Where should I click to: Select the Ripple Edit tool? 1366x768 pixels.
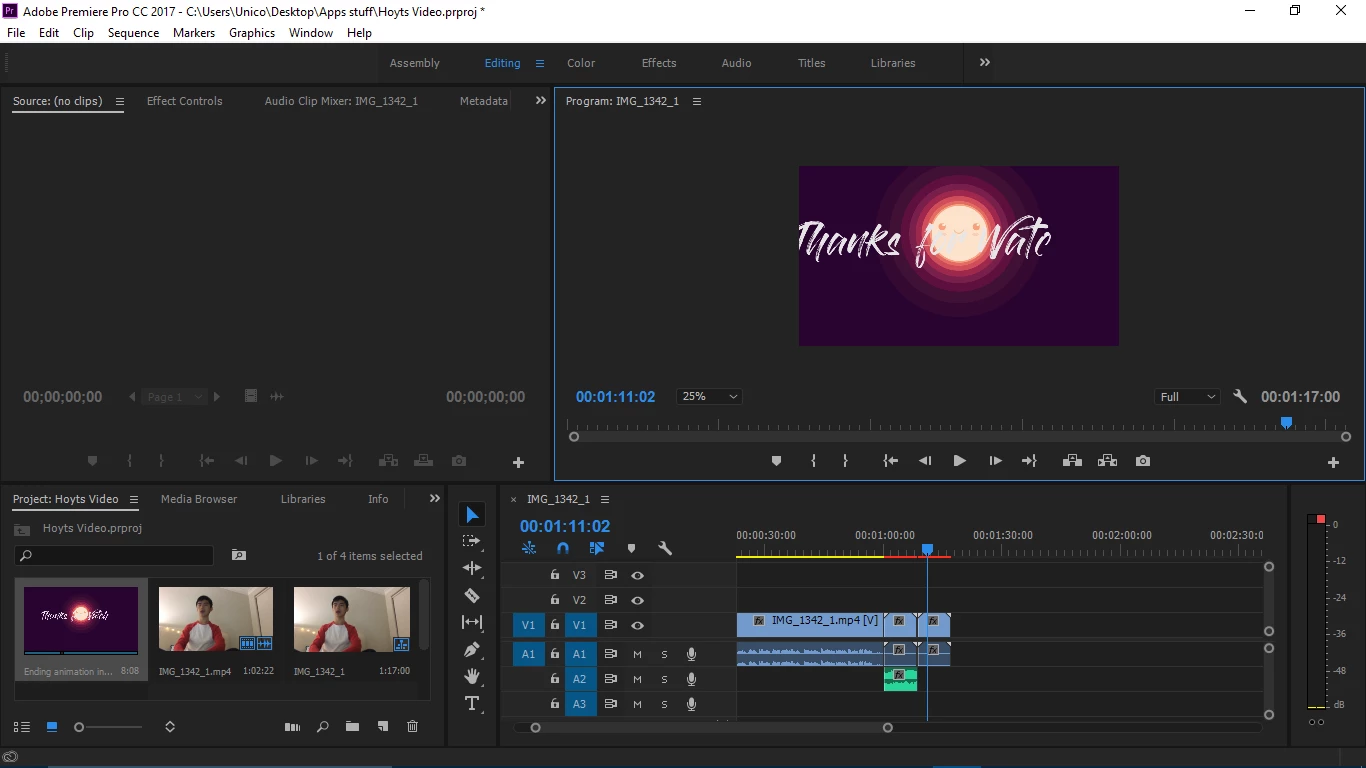(x=472, y=568)
